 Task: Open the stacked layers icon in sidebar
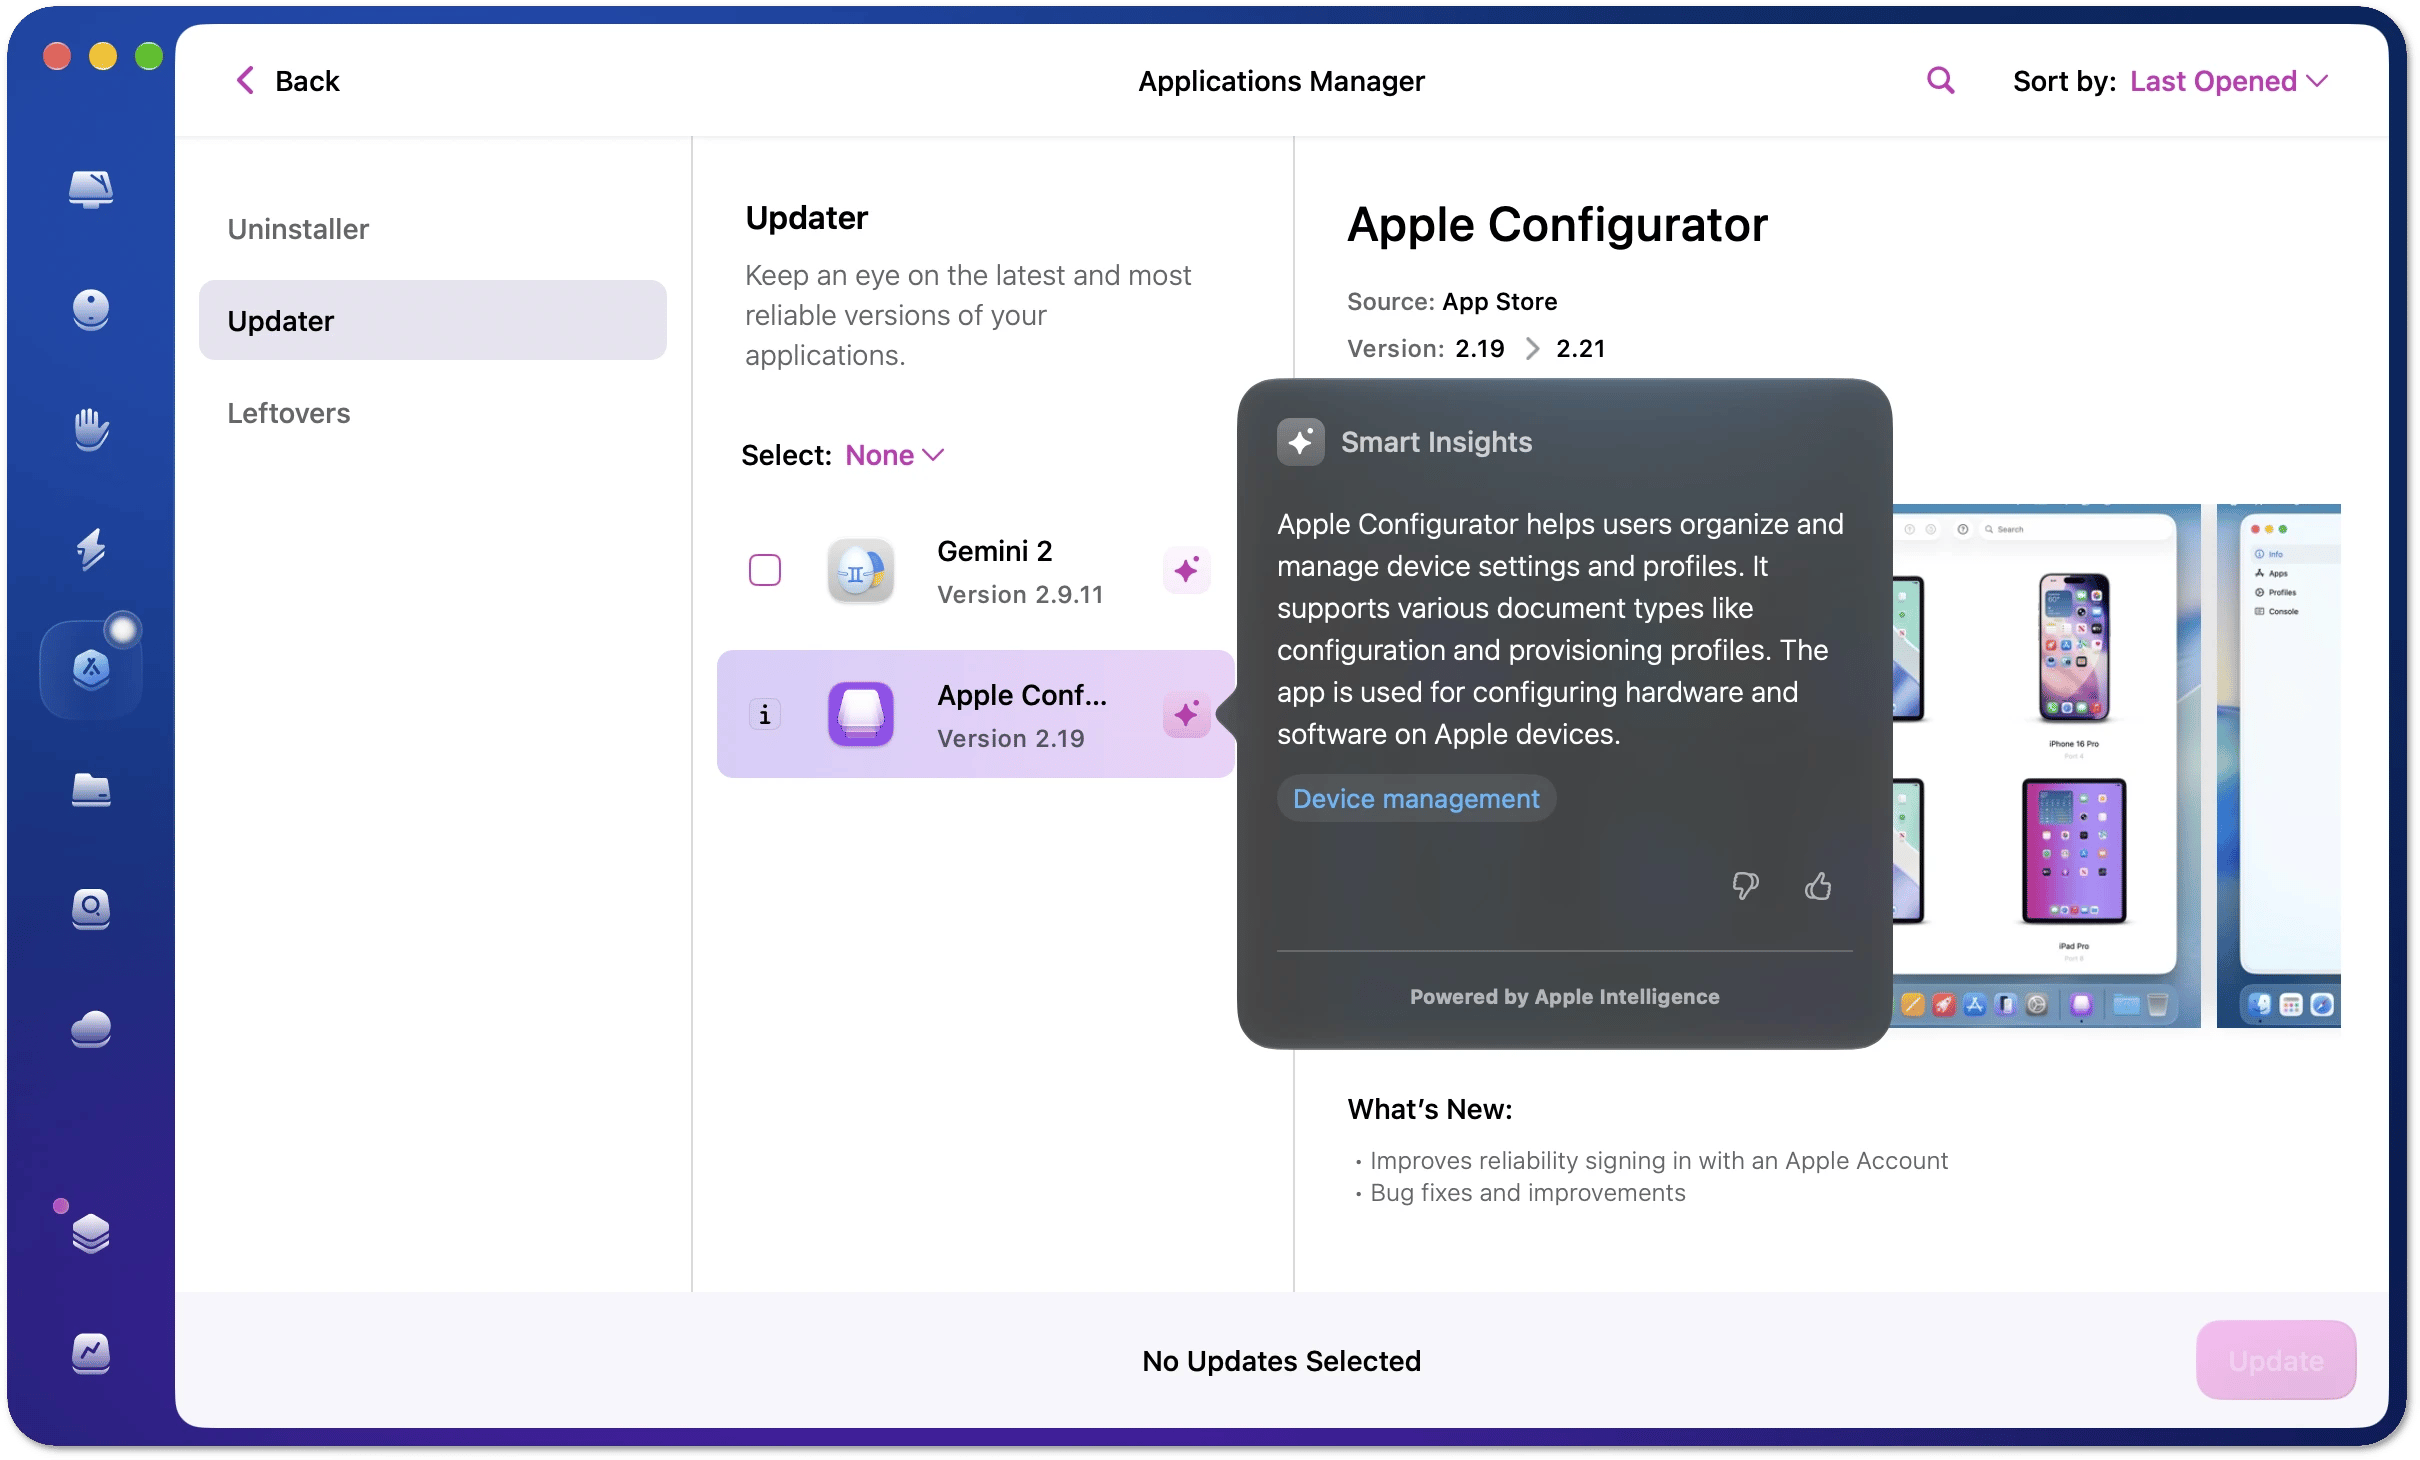(x=91, y=1233)
